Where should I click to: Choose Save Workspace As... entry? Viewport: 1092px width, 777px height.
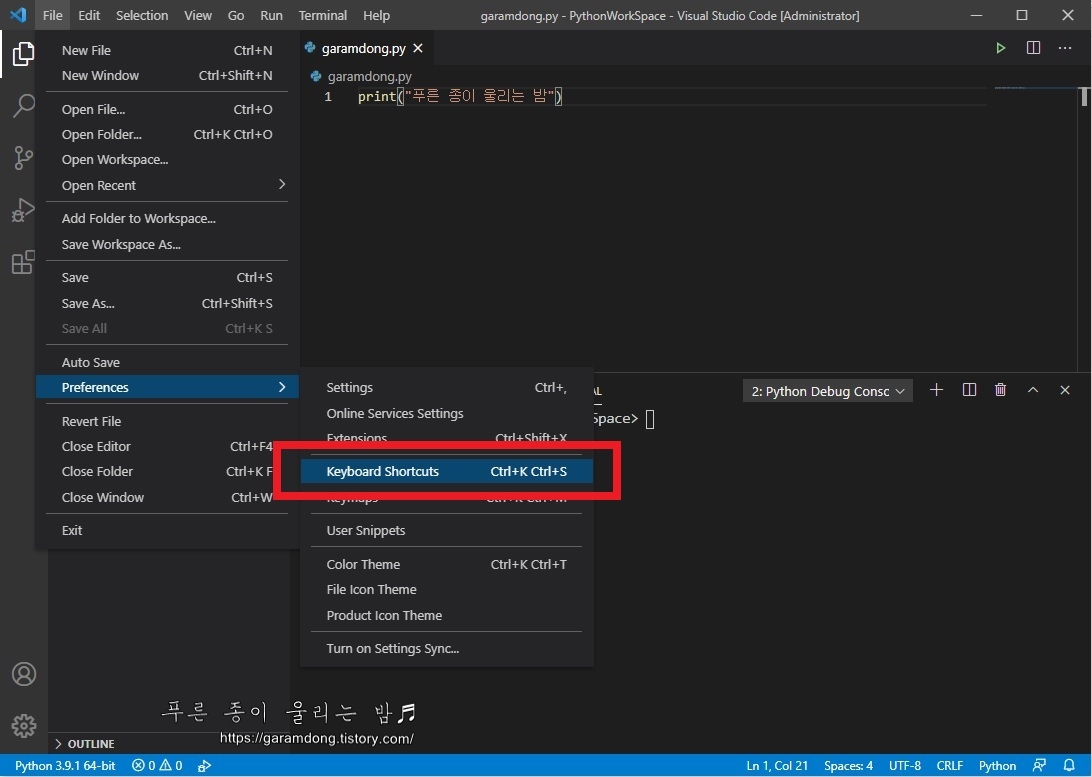167,244
